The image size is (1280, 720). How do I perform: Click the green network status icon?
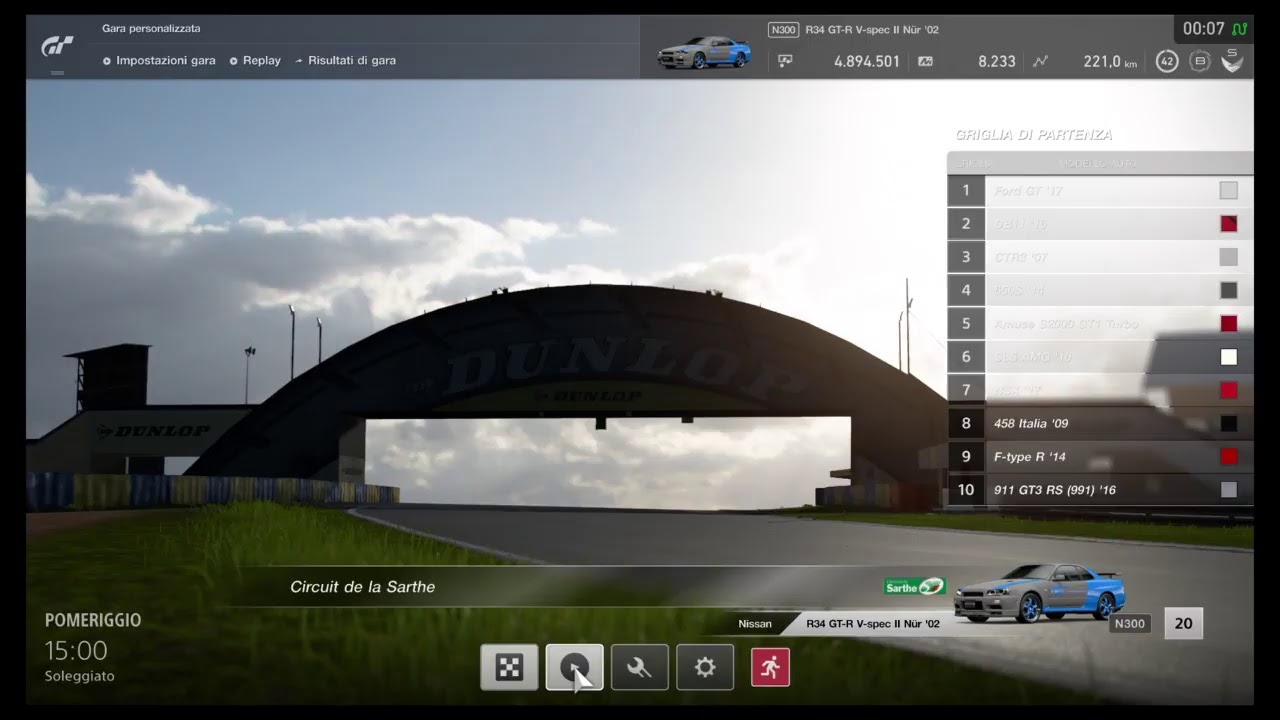(x=1239, y=29)
